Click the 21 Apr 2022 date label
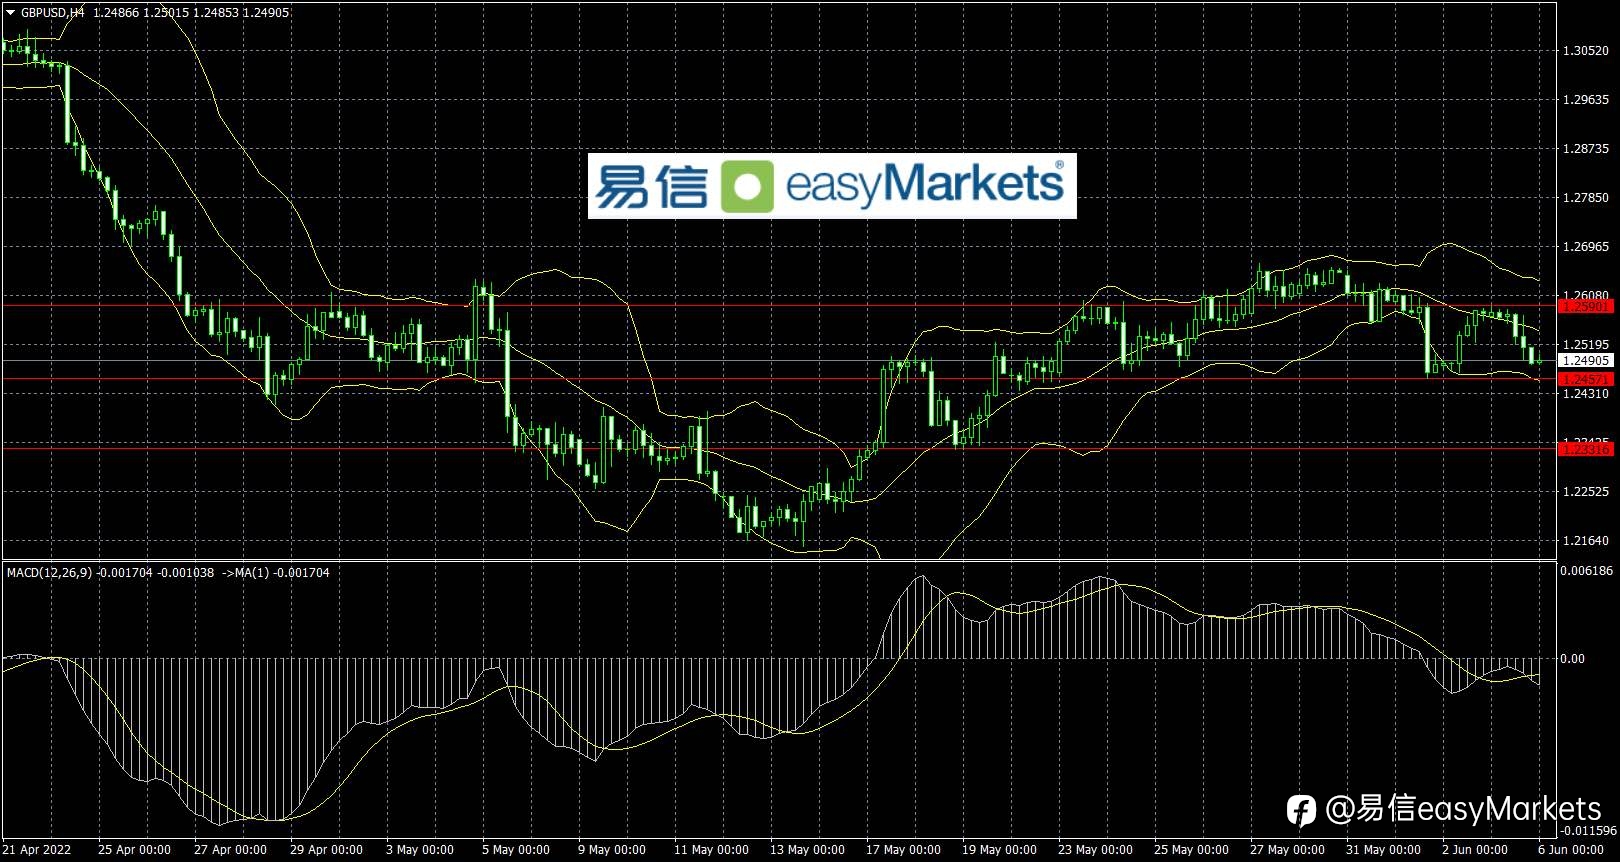Image resolution: width=1620 pixels, height=862 pixels. (37, 850)
